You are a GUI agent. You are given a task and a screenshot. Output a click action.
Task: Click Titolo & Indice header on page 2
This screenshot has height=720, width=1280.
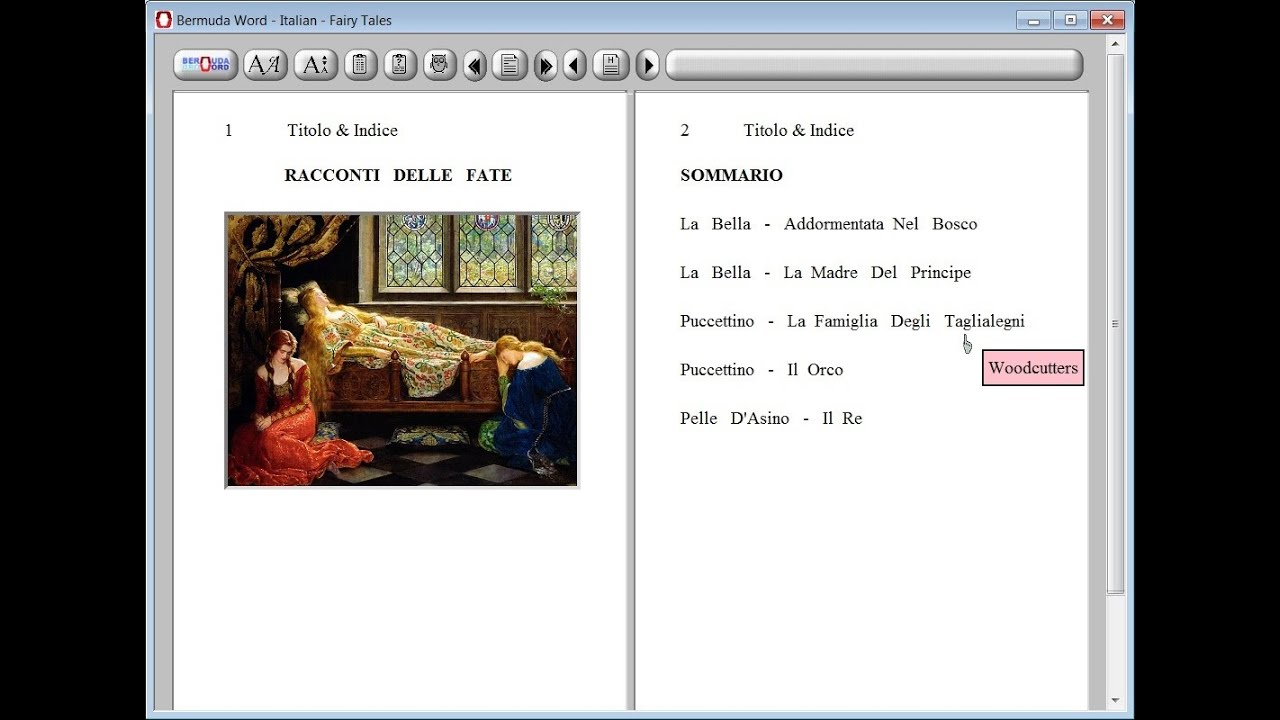click(x=798, y=130)
